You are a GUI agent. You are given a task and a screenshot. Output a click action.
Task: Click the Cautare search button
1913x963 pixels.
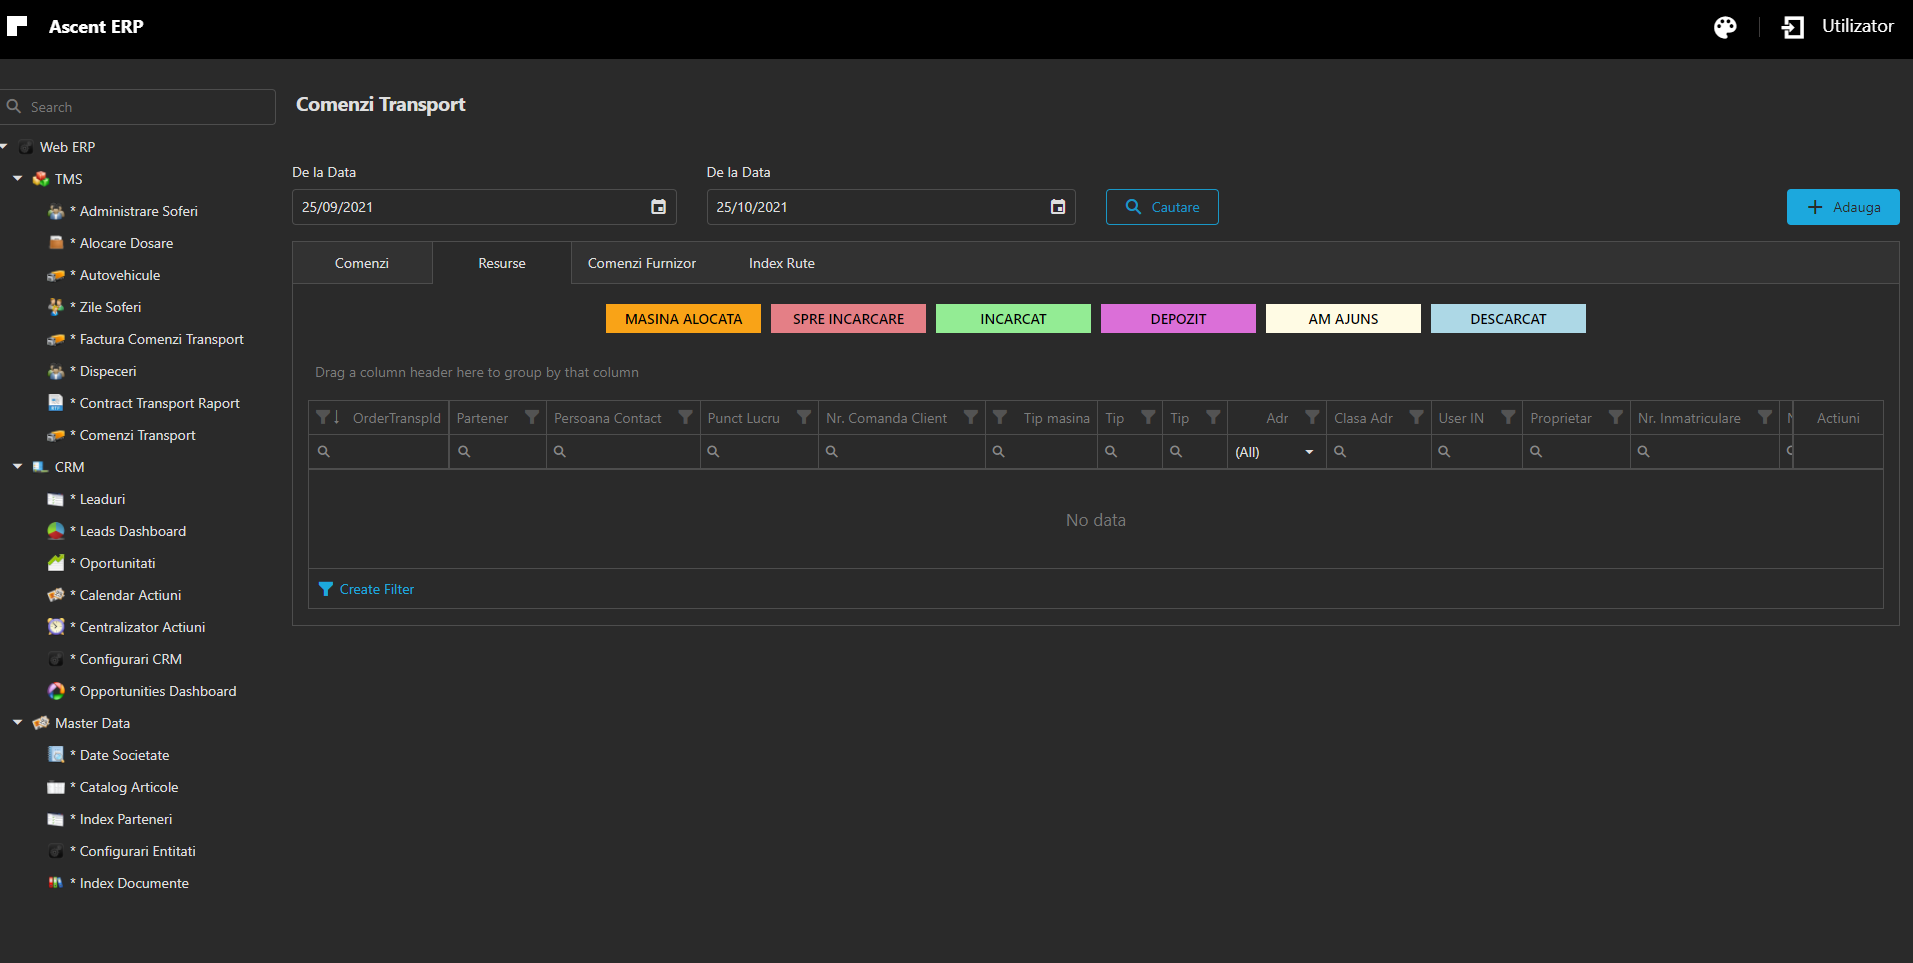[x=1161, y=207]
